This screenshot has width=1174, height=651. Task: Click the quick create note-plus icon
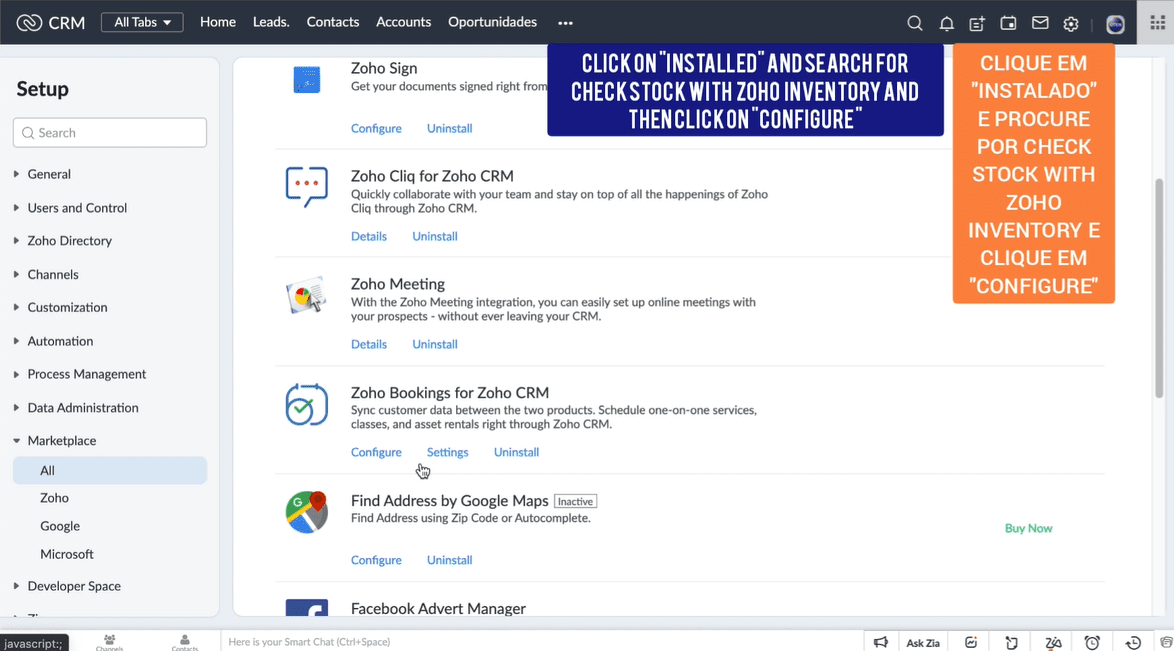point(977,23)
